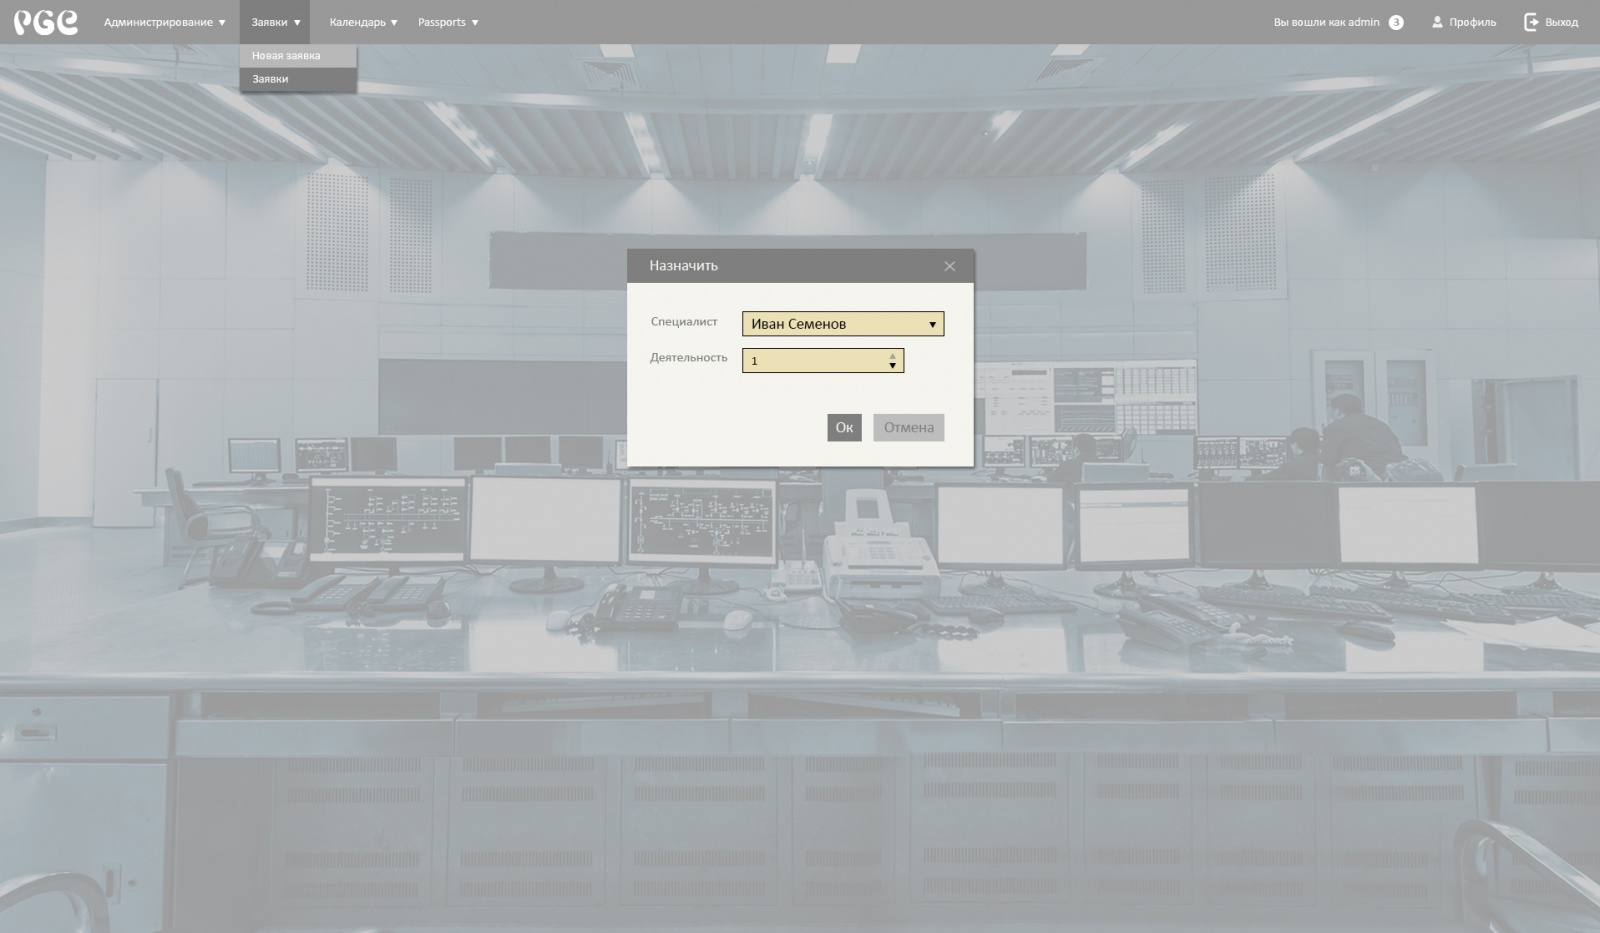Close the Назначить dialog with X
1600x933 pixels.
pos(950,266)
